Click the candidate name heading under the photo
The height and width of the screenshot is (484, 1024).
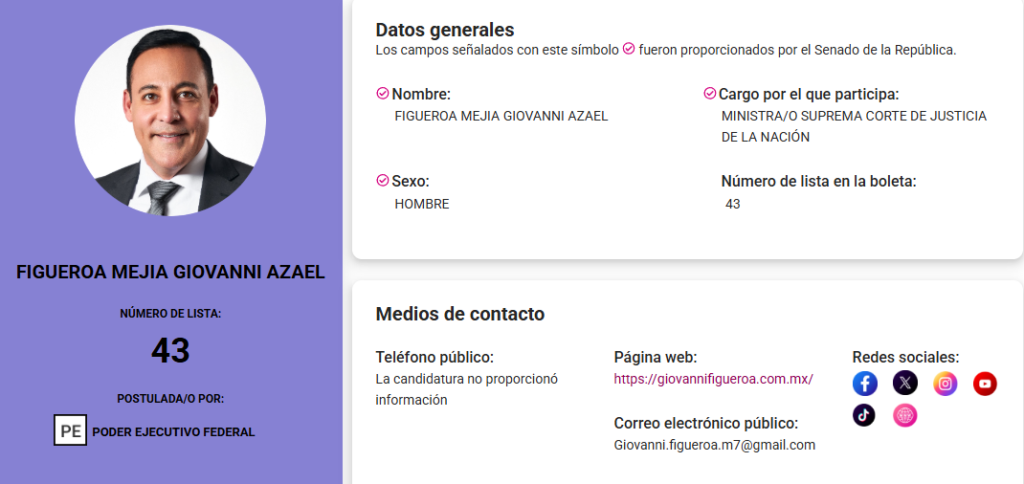point(170,272)
